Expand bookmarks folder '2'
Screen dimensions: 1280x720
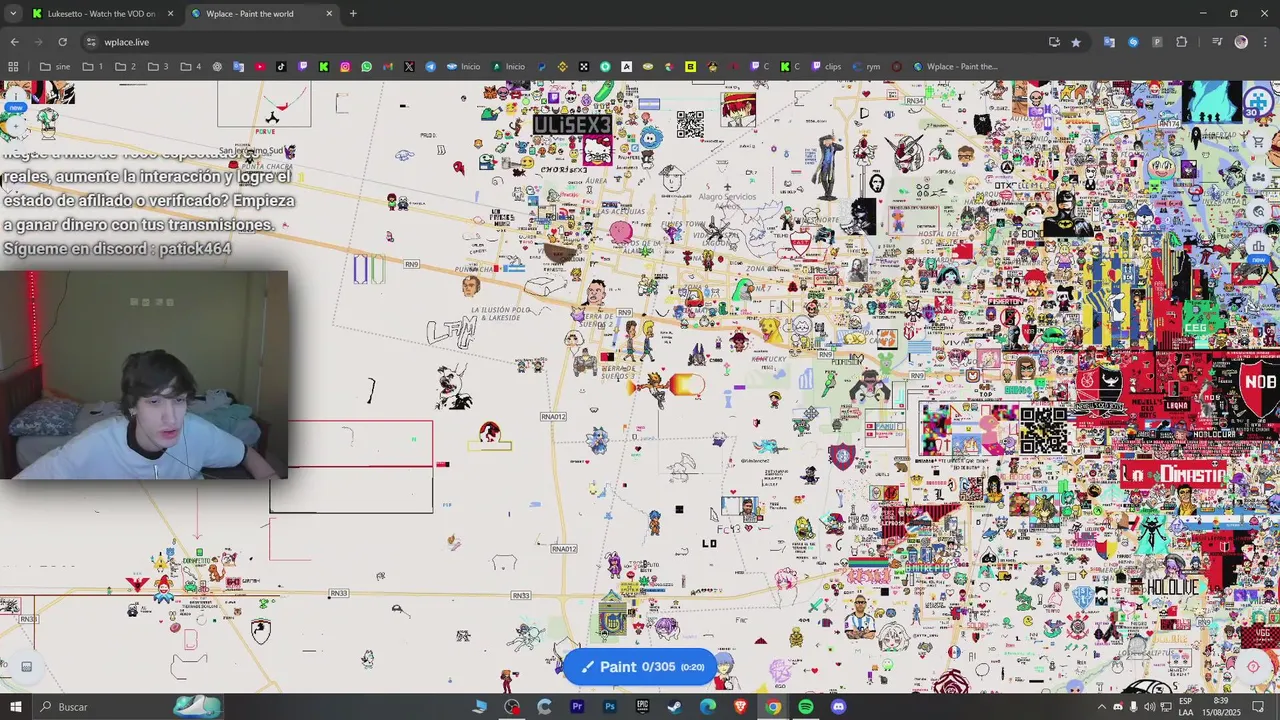125,67
